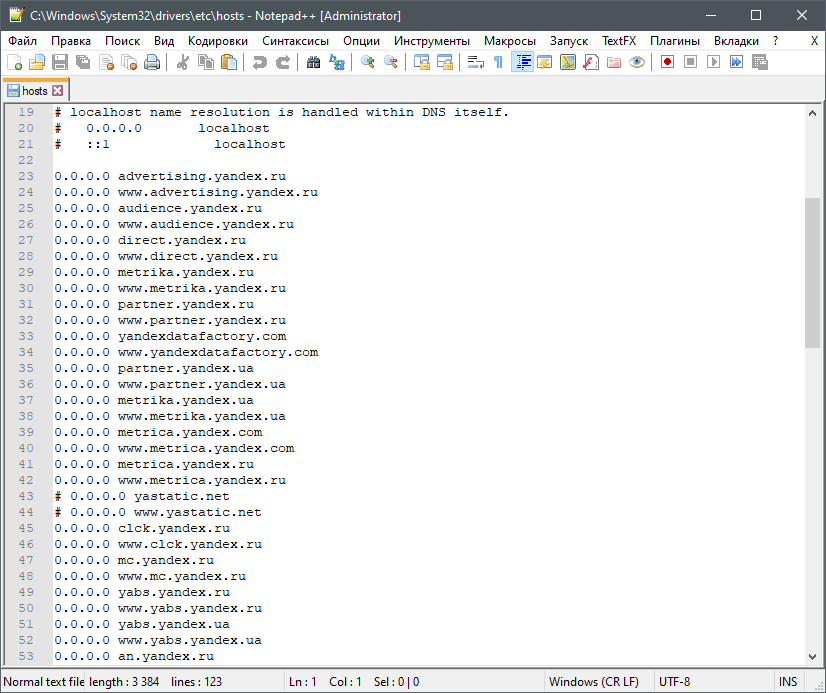Click the Open file toolbar icon

(36, 62)
